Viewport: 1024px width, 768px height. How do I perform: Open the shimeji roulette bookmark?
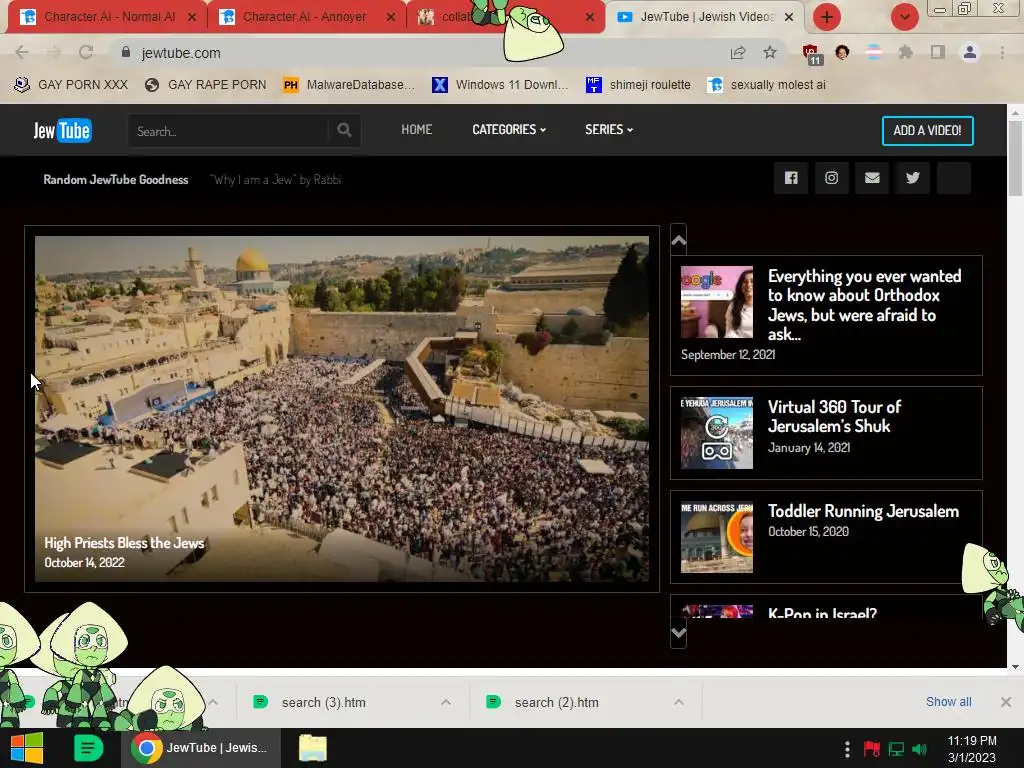(638, 85)
